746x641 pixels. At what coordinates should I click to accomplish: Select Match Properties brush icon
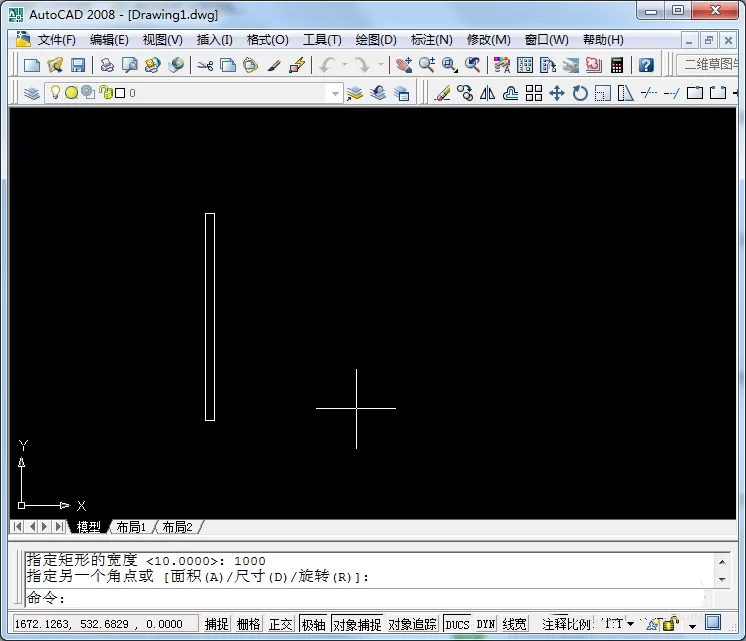point(274,65)
